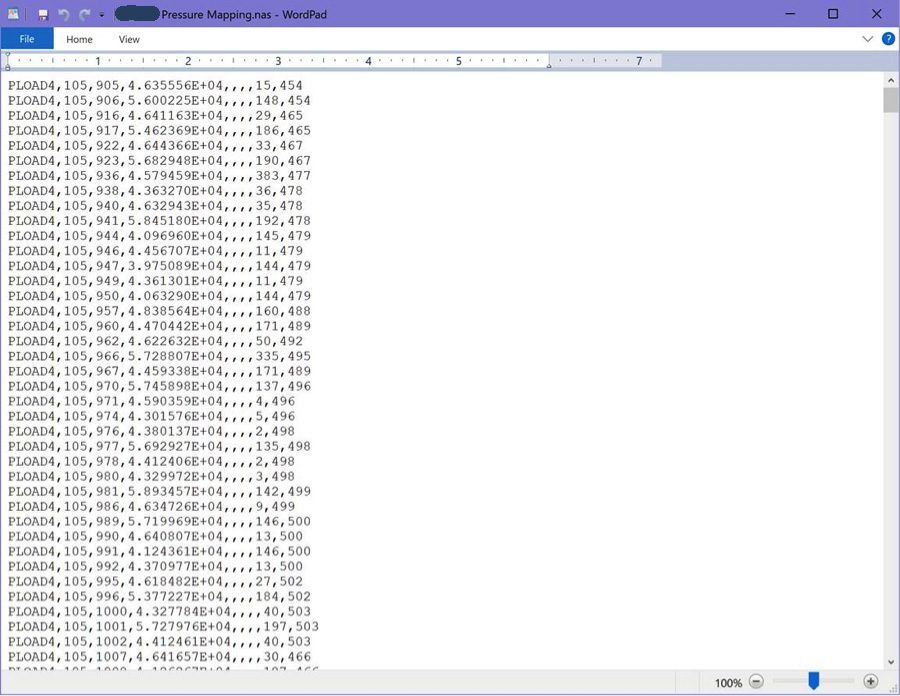The image size is (900, 696).
Task: Redo the last action
Action: (85, 15)
